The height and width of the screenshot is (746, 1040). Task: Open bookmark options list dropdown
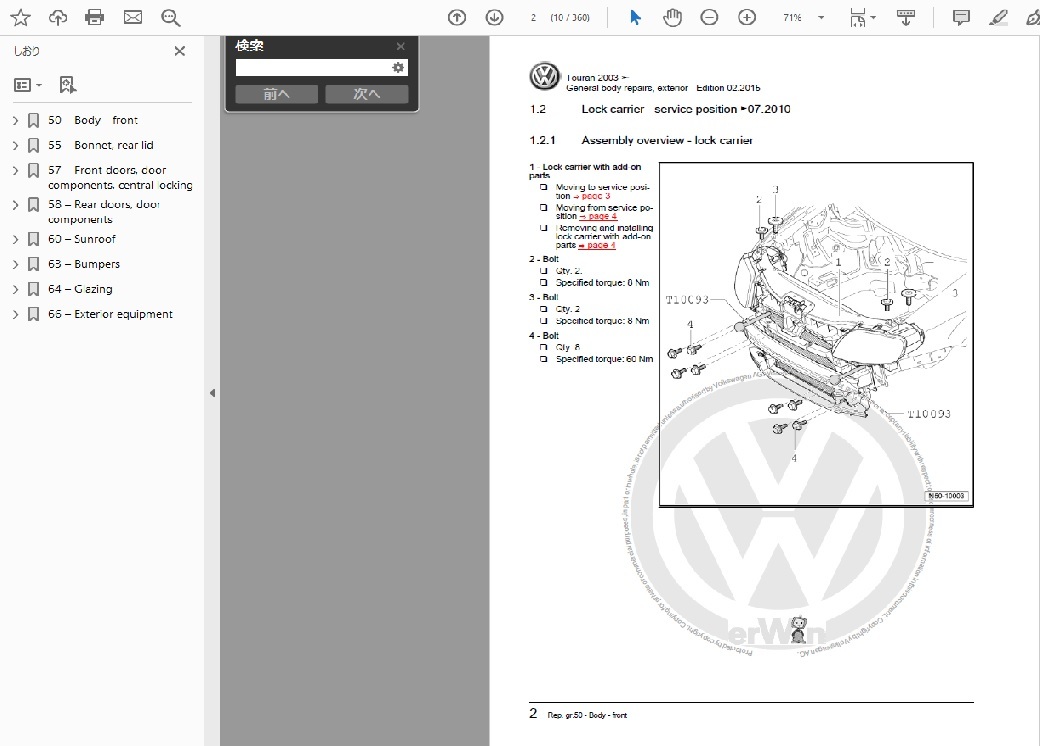tap(28, 85)
